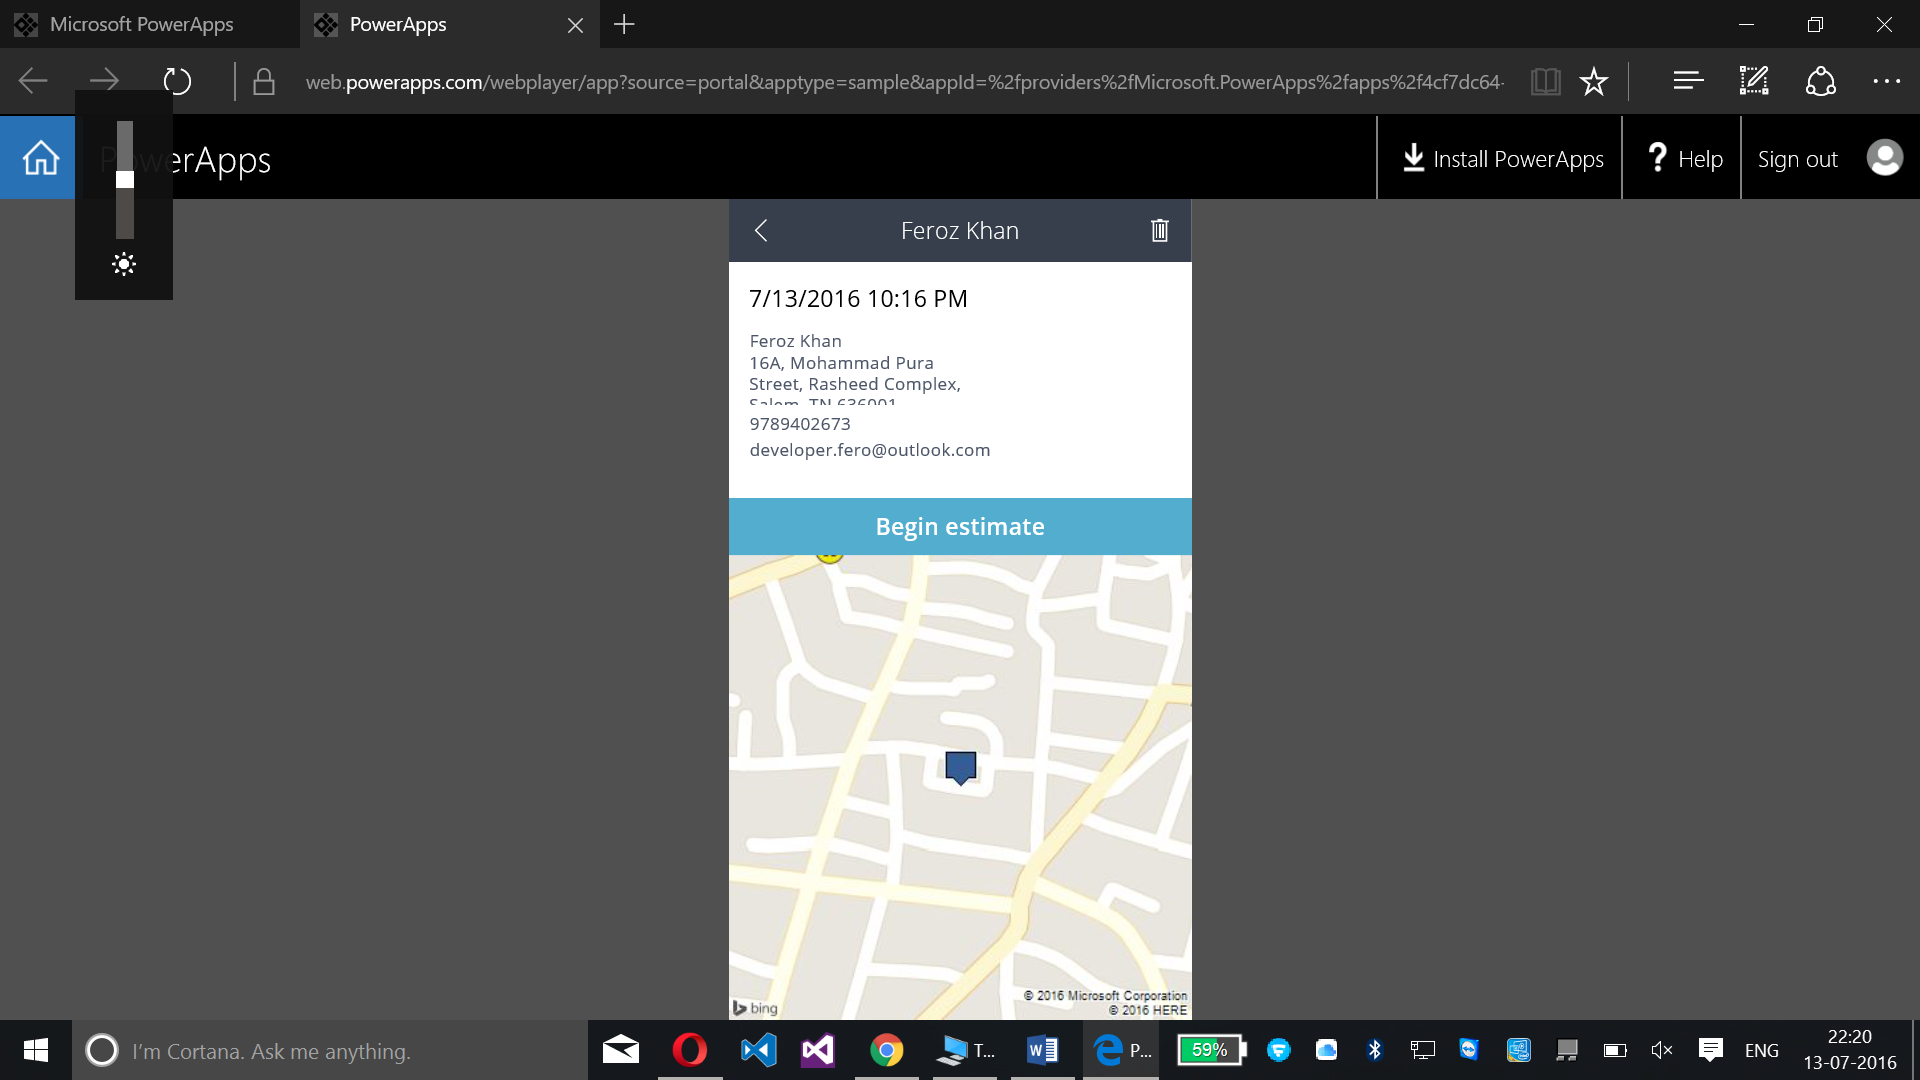Open Google Chrome from taskbar
The image size is (1920, 1080).
coord(886,1050)
